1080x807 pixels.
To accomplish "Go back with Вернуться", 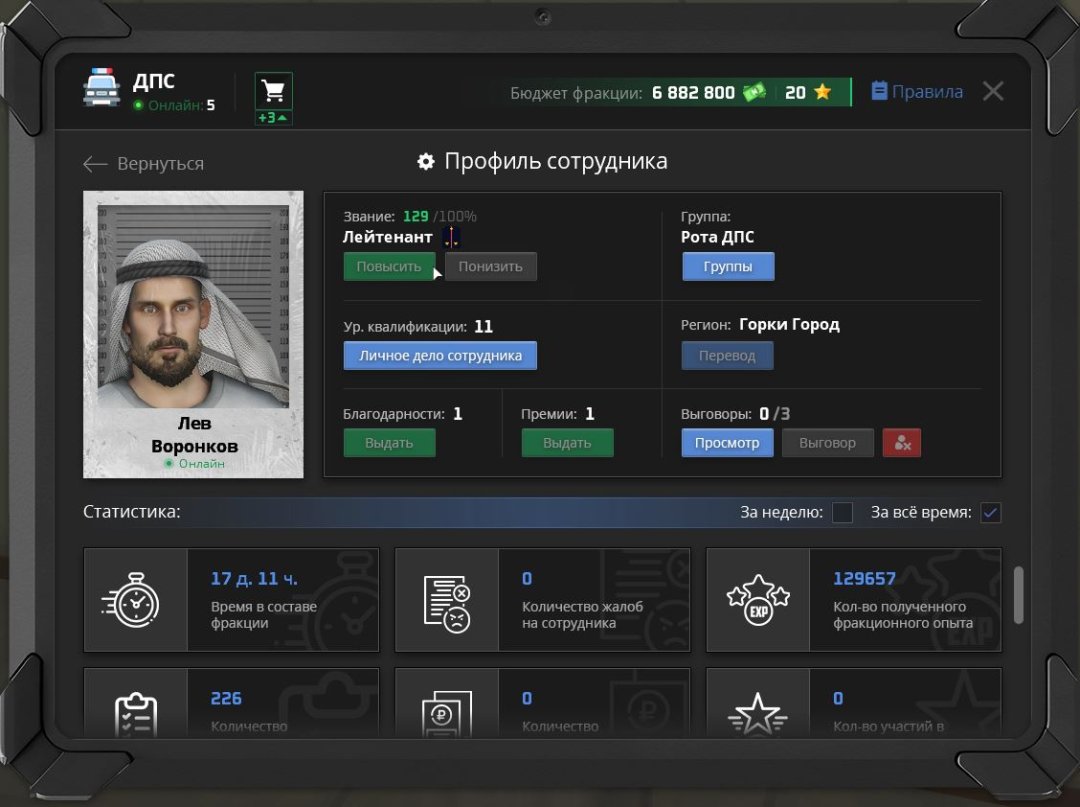I will [x=143, y=164].
